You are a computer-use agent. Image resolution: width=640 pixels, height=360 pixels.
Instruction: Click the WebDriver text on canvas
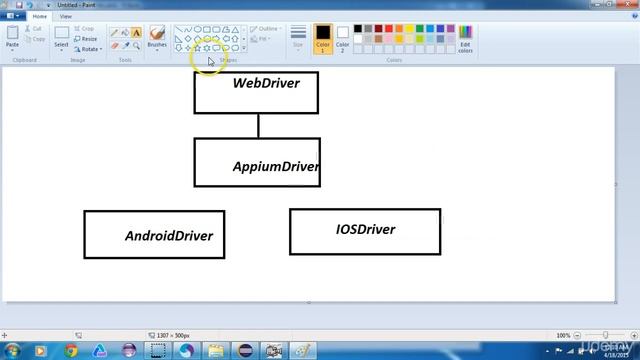pos(266,83)
